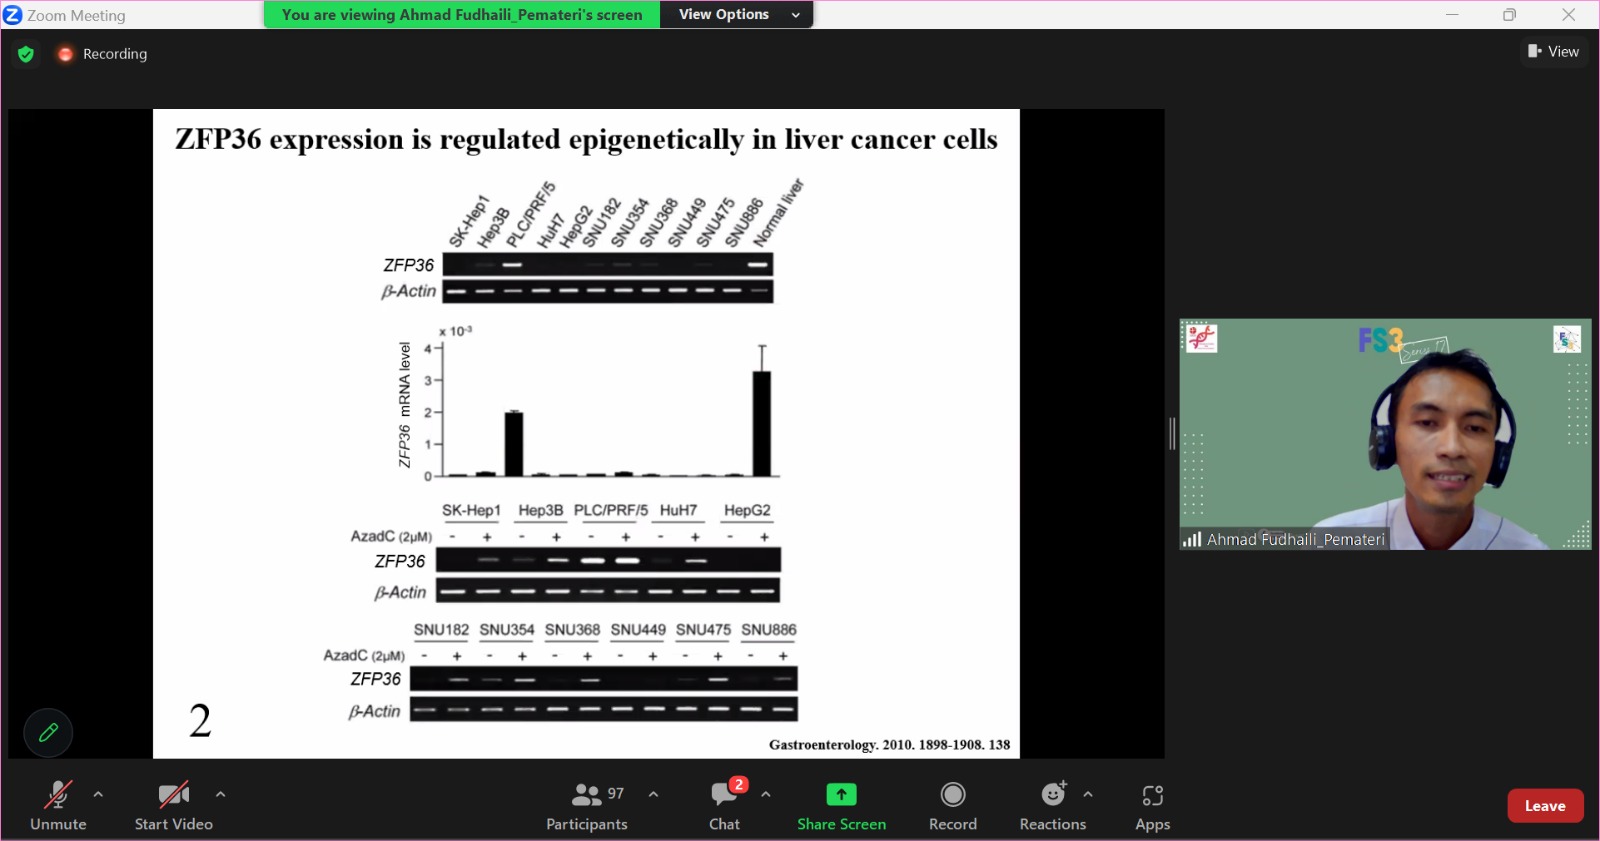Expand the arrow next to Participants
Viewport: 1600px width, 841px height.
[x=653, y=794]
